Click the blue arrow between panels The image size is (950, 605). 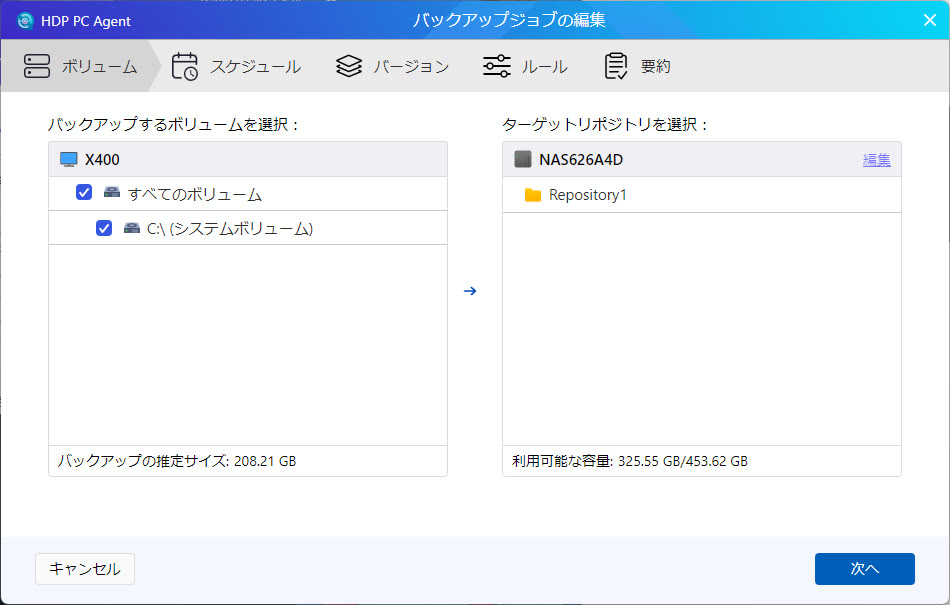point(470,291)
